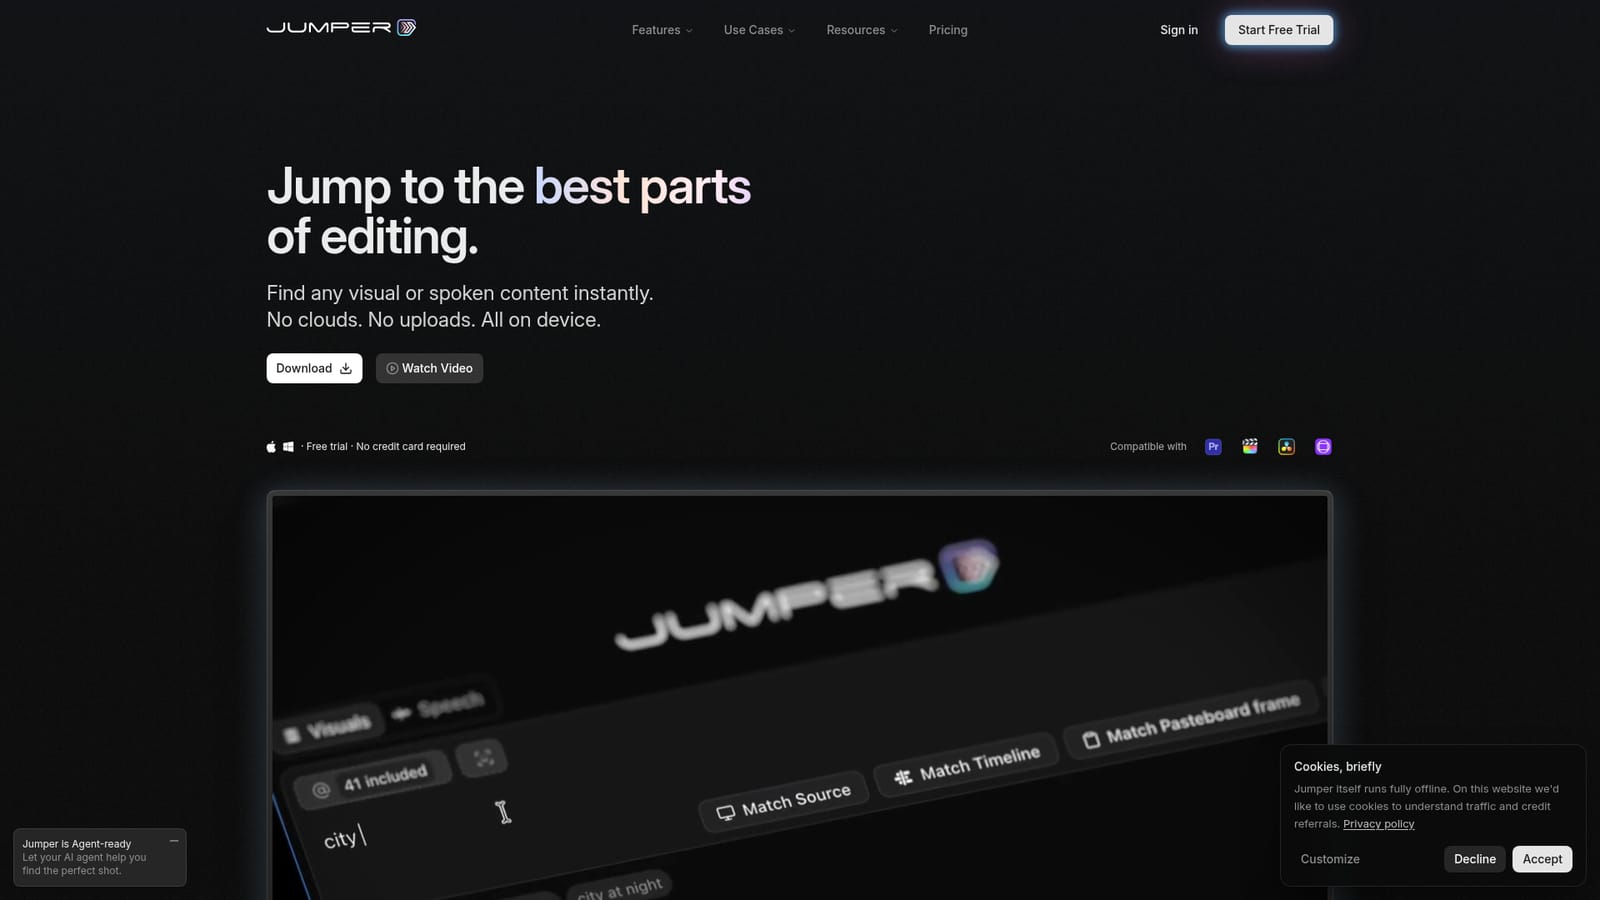Click the Apple platform icon
The width and height of the screenshot is (1600, 900).
(271, 447)
